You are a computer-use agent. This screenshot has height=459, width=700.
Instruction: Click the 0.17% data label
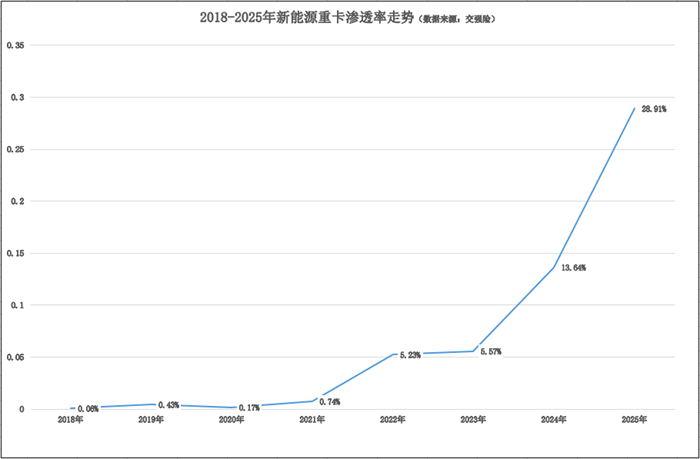point(249,407)
